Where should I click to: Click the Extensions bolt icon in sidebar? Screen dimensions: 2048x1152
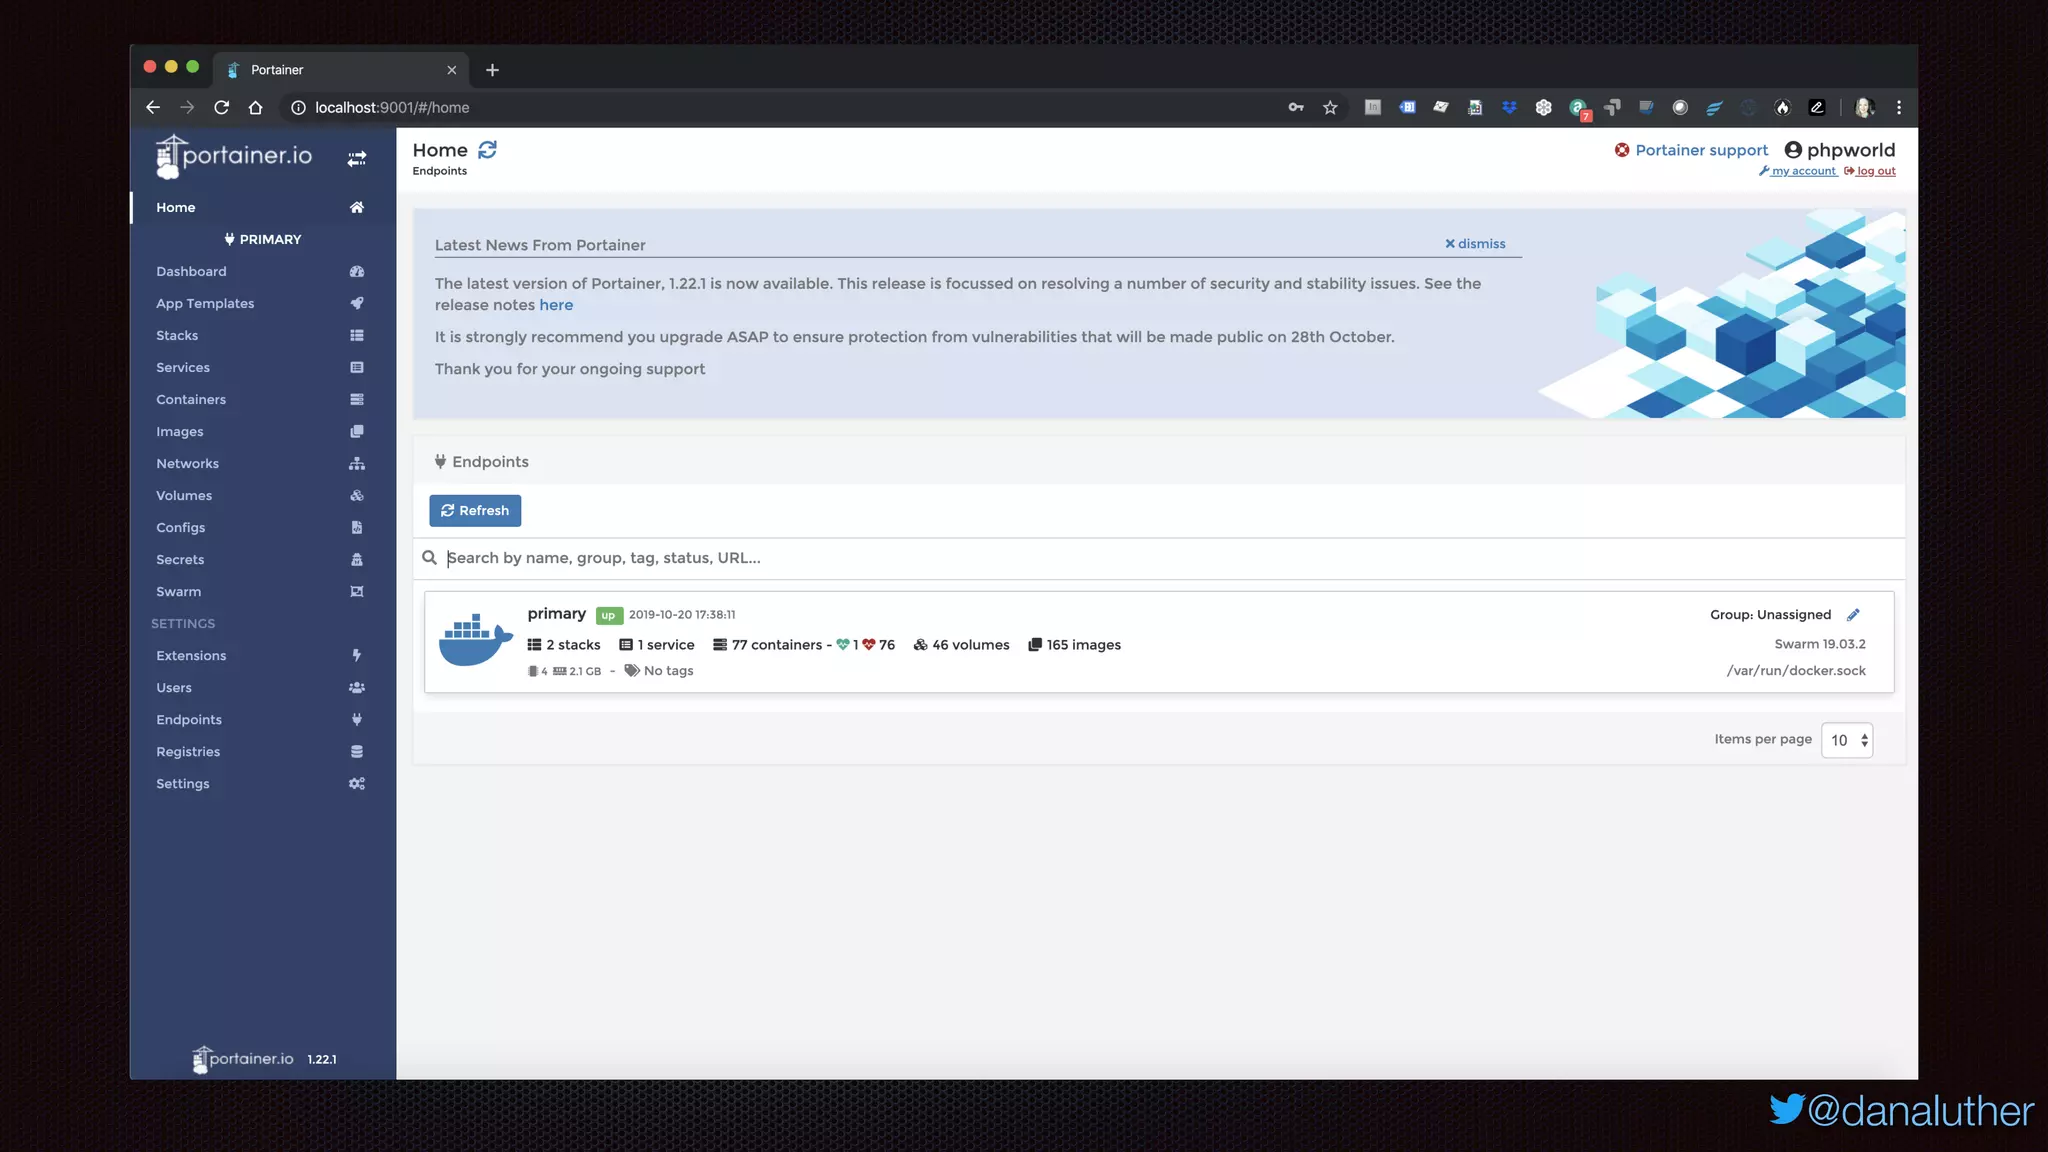click(x=357, y=656)
